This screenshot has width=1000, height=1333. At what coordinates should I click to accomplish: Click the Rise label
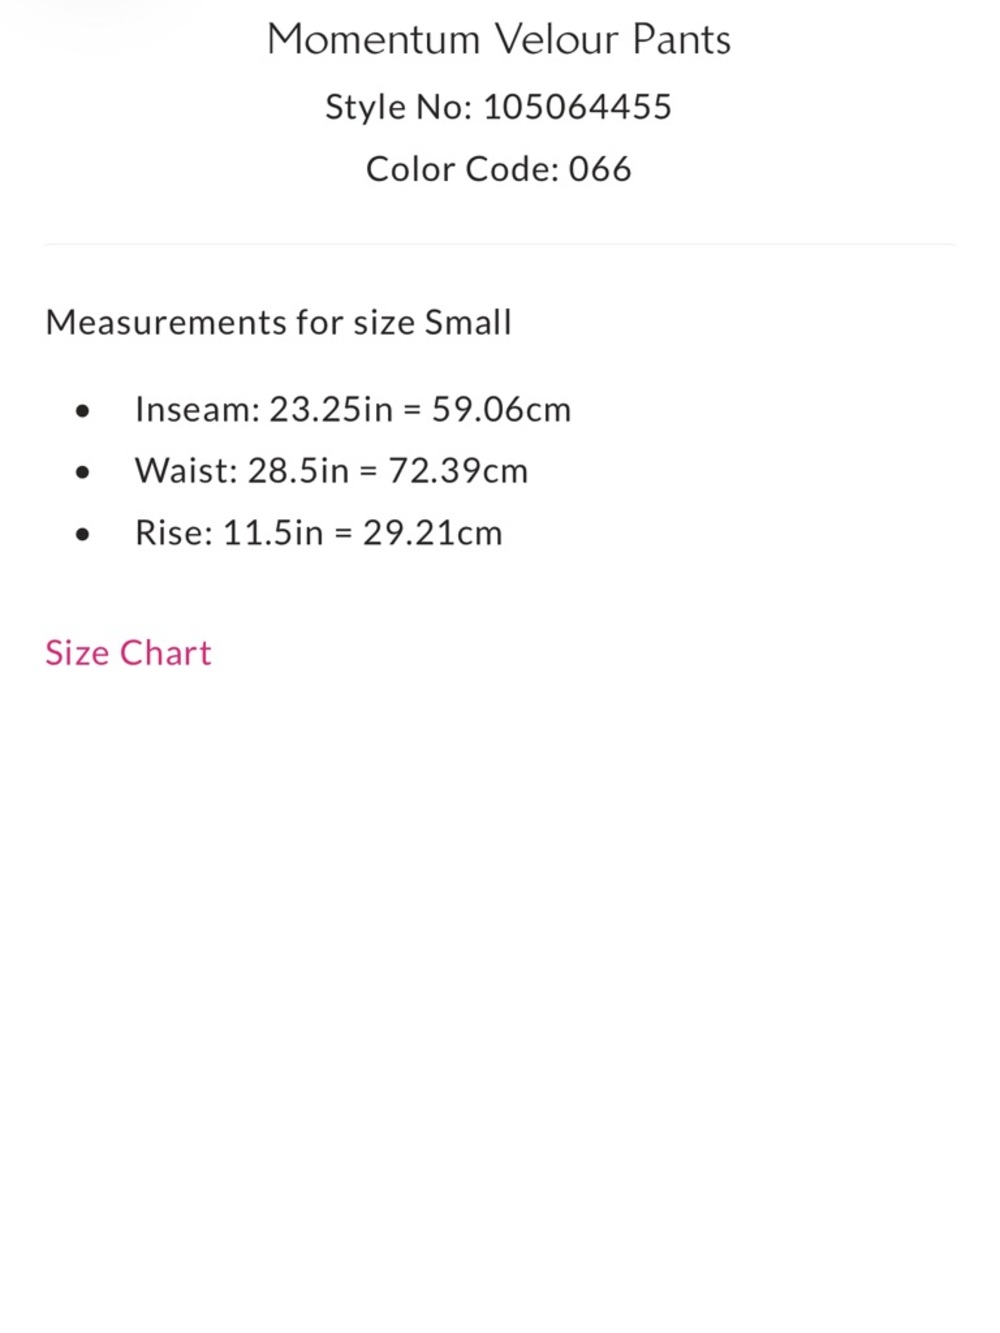(x=174, y=533)
